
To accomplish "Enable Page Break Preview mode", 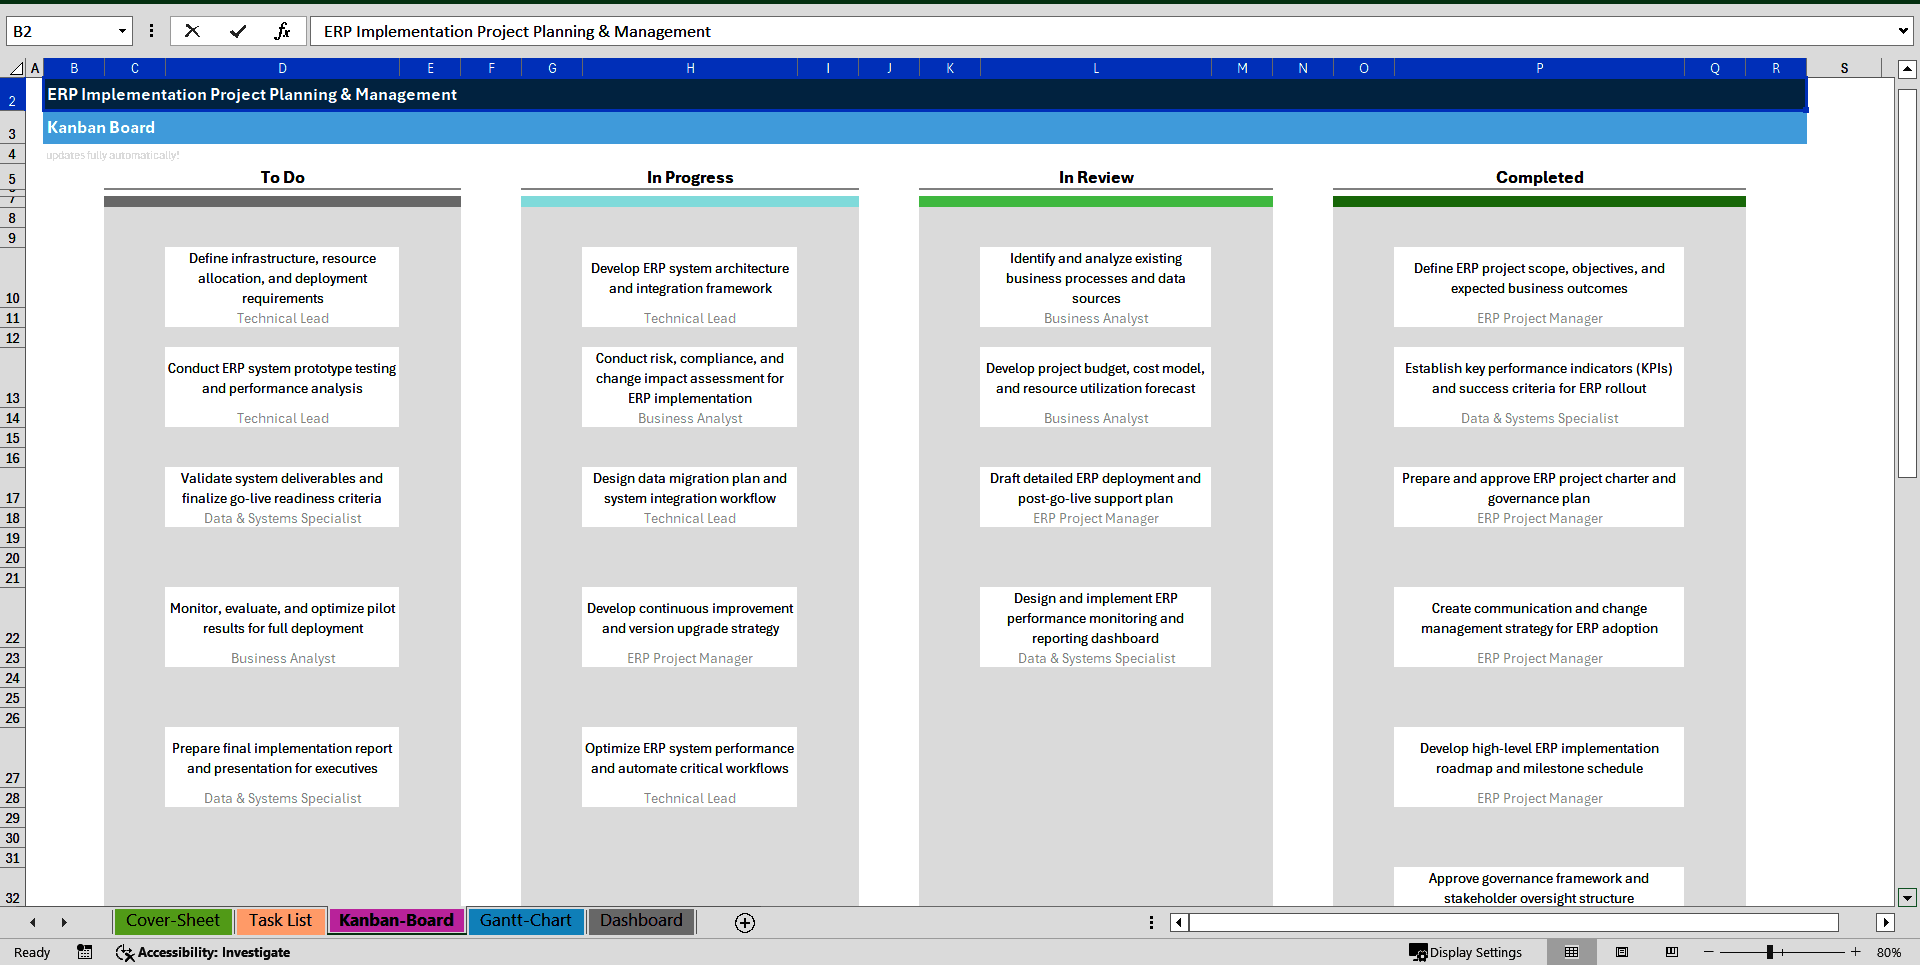I will point(1671,952).
